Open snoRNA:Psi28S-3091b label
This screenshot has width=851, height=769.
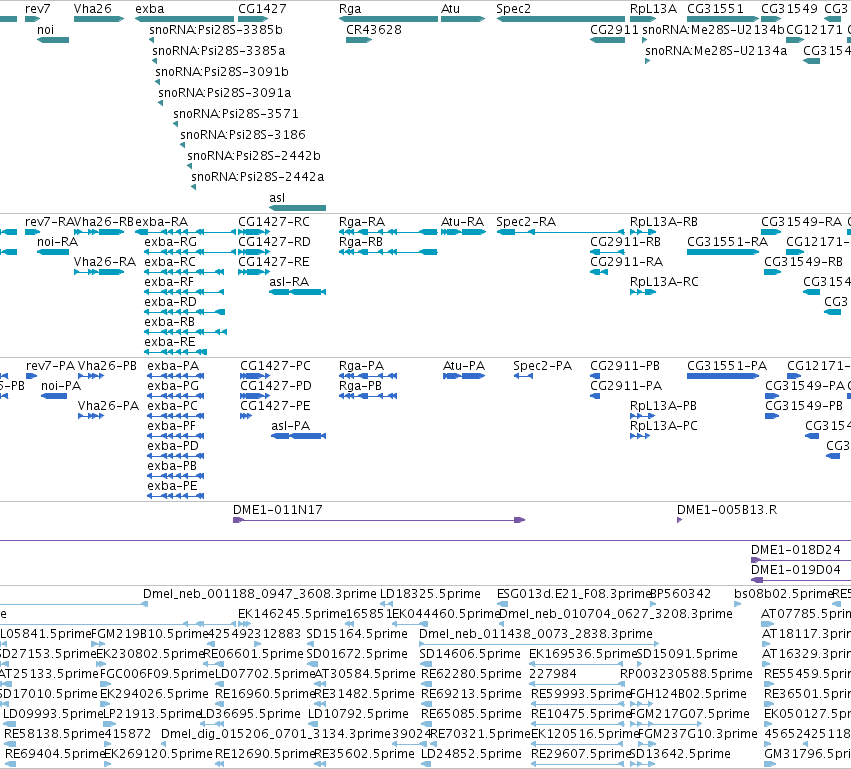pos(222,72)
